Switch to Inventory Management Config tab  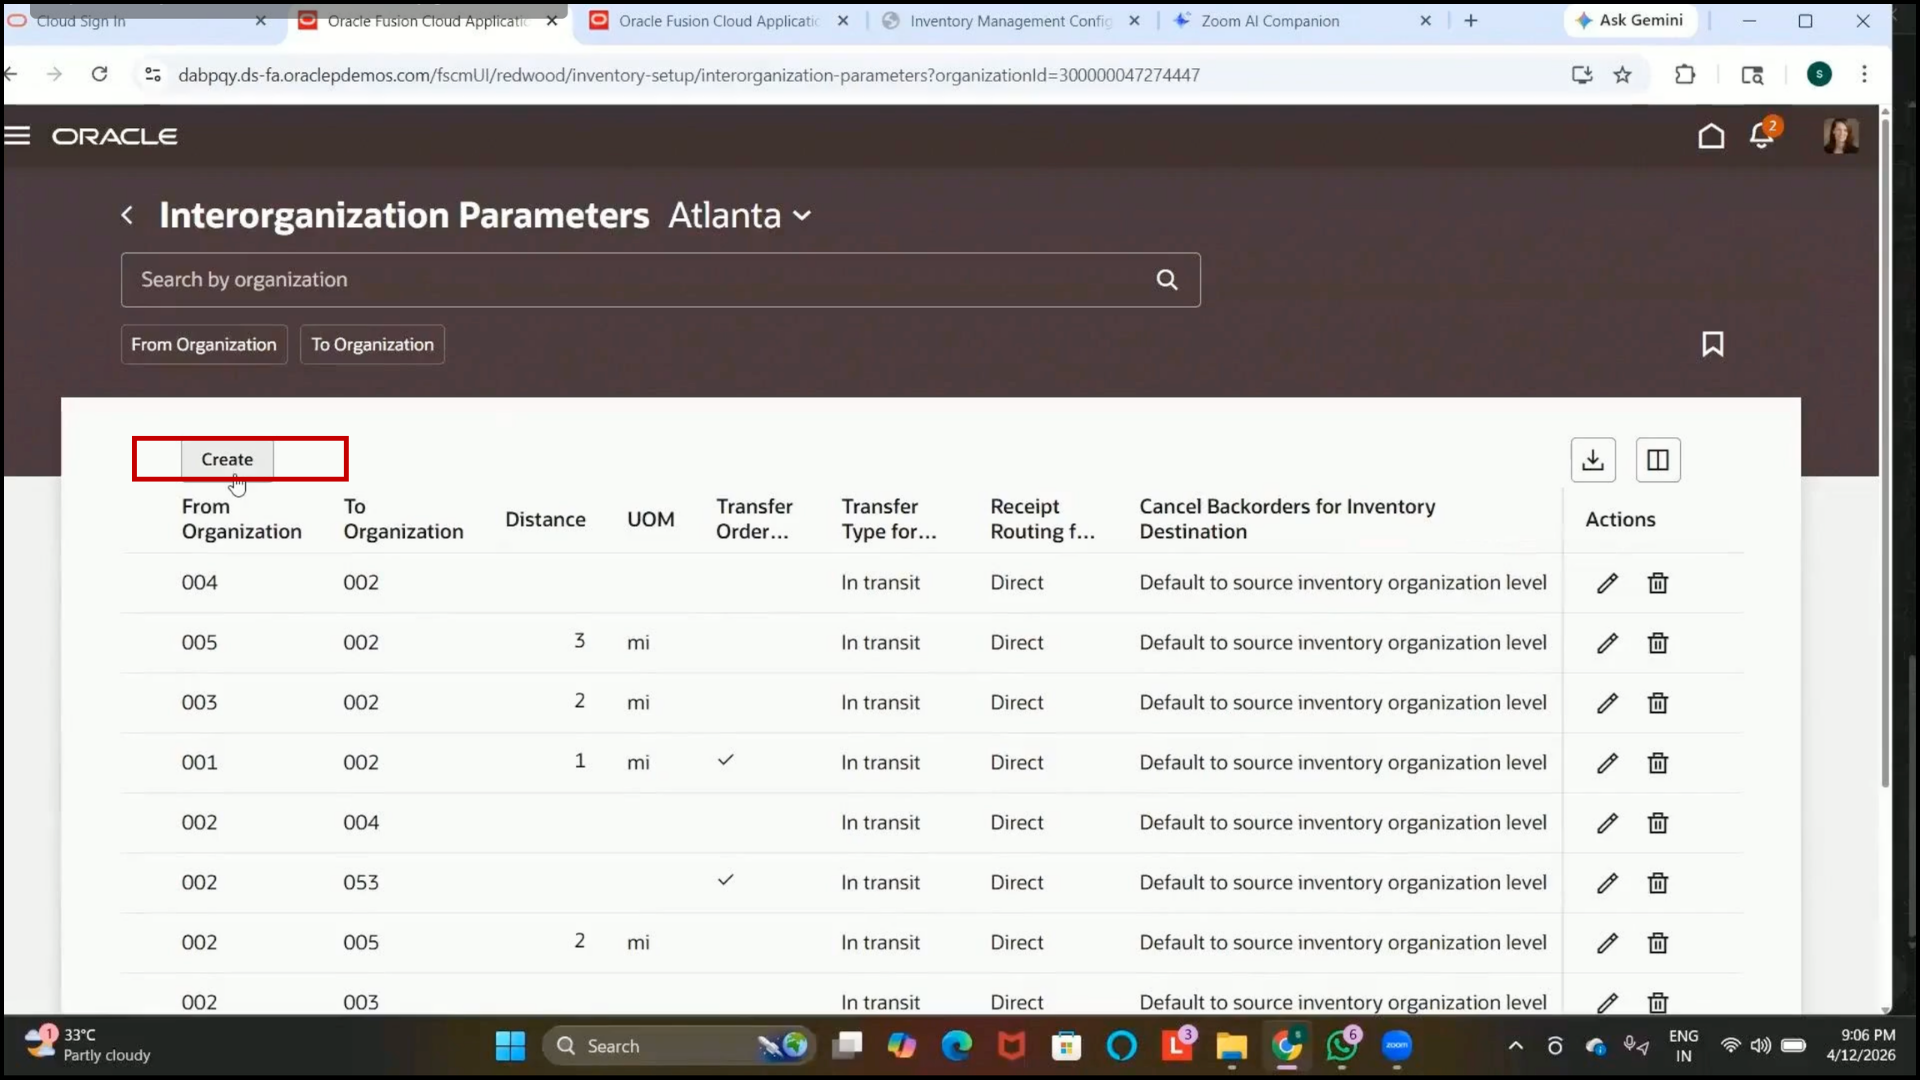point(1012,21)
